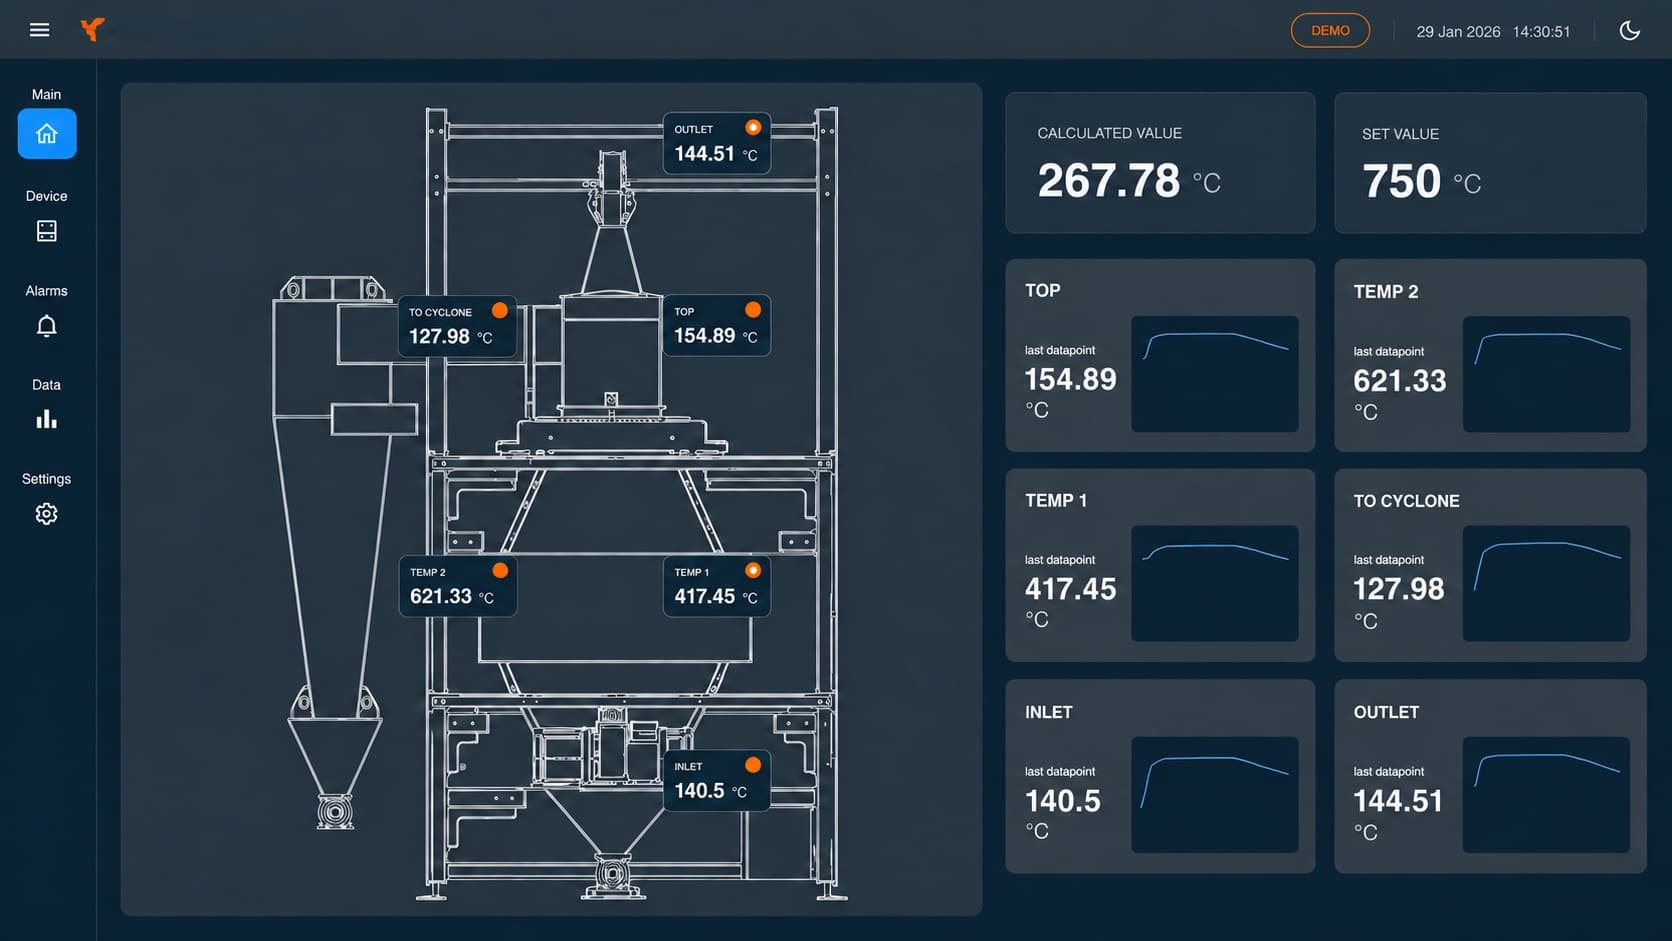This screenshot has height=941, width=1672.
Task: Click the 154.89 value in TOP card
Action: [x=1070, y=380]
